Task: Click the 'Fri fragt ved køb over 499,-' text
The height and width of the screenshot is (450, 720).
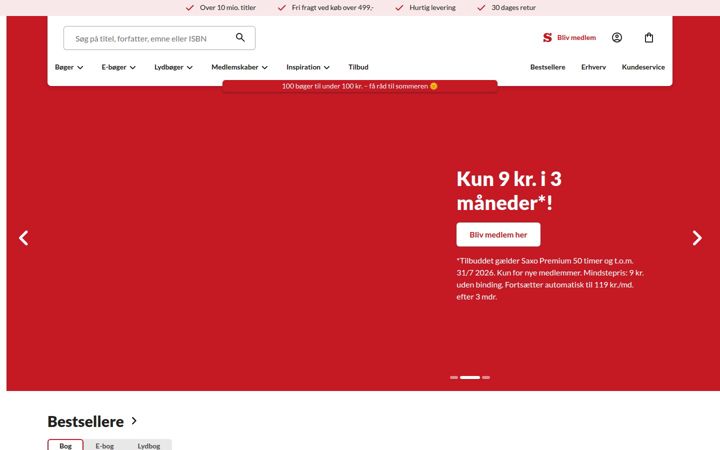Action: [332, 8]
